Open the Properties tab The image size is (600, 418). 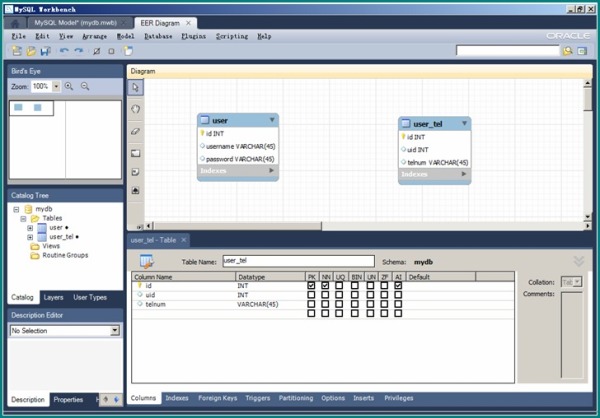pos(68,400)
